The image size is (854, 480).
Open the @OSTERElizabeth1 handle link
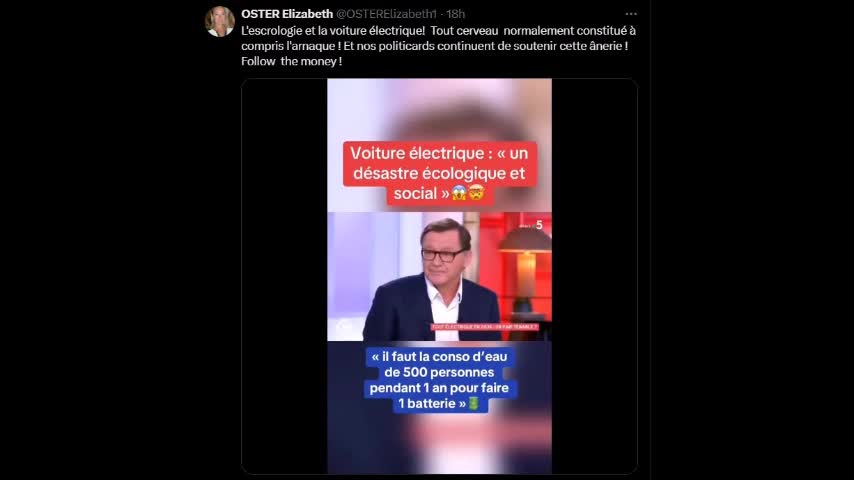(386, 14)
